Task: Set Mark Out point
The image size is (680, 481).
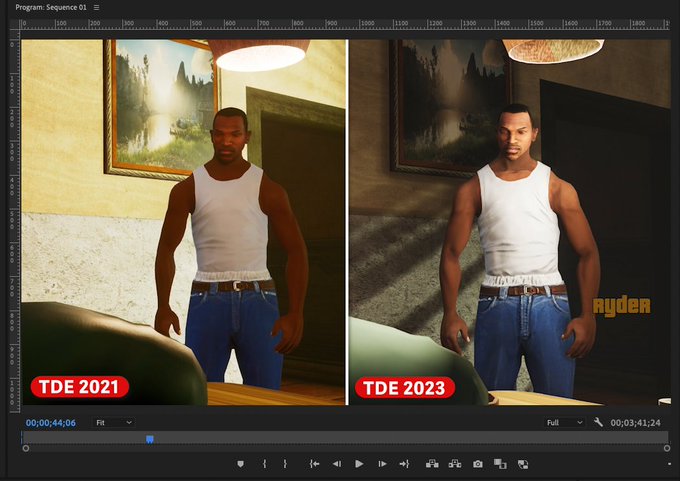Action: (285, 464)
